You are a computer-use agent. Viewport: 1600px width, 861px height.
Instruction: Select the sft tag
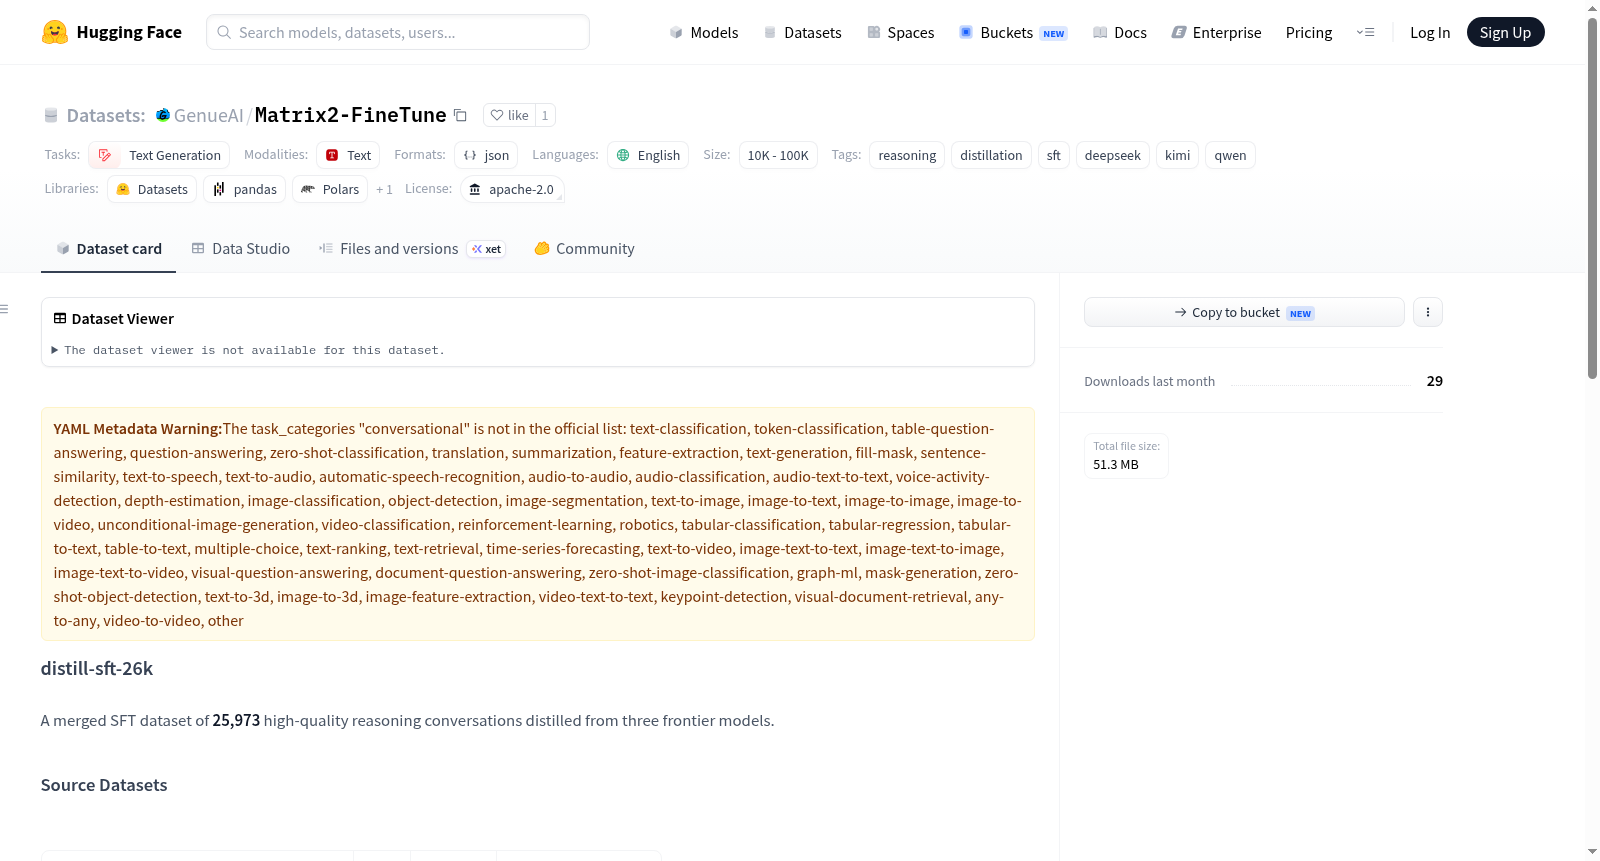click(x=1054, y=155)
